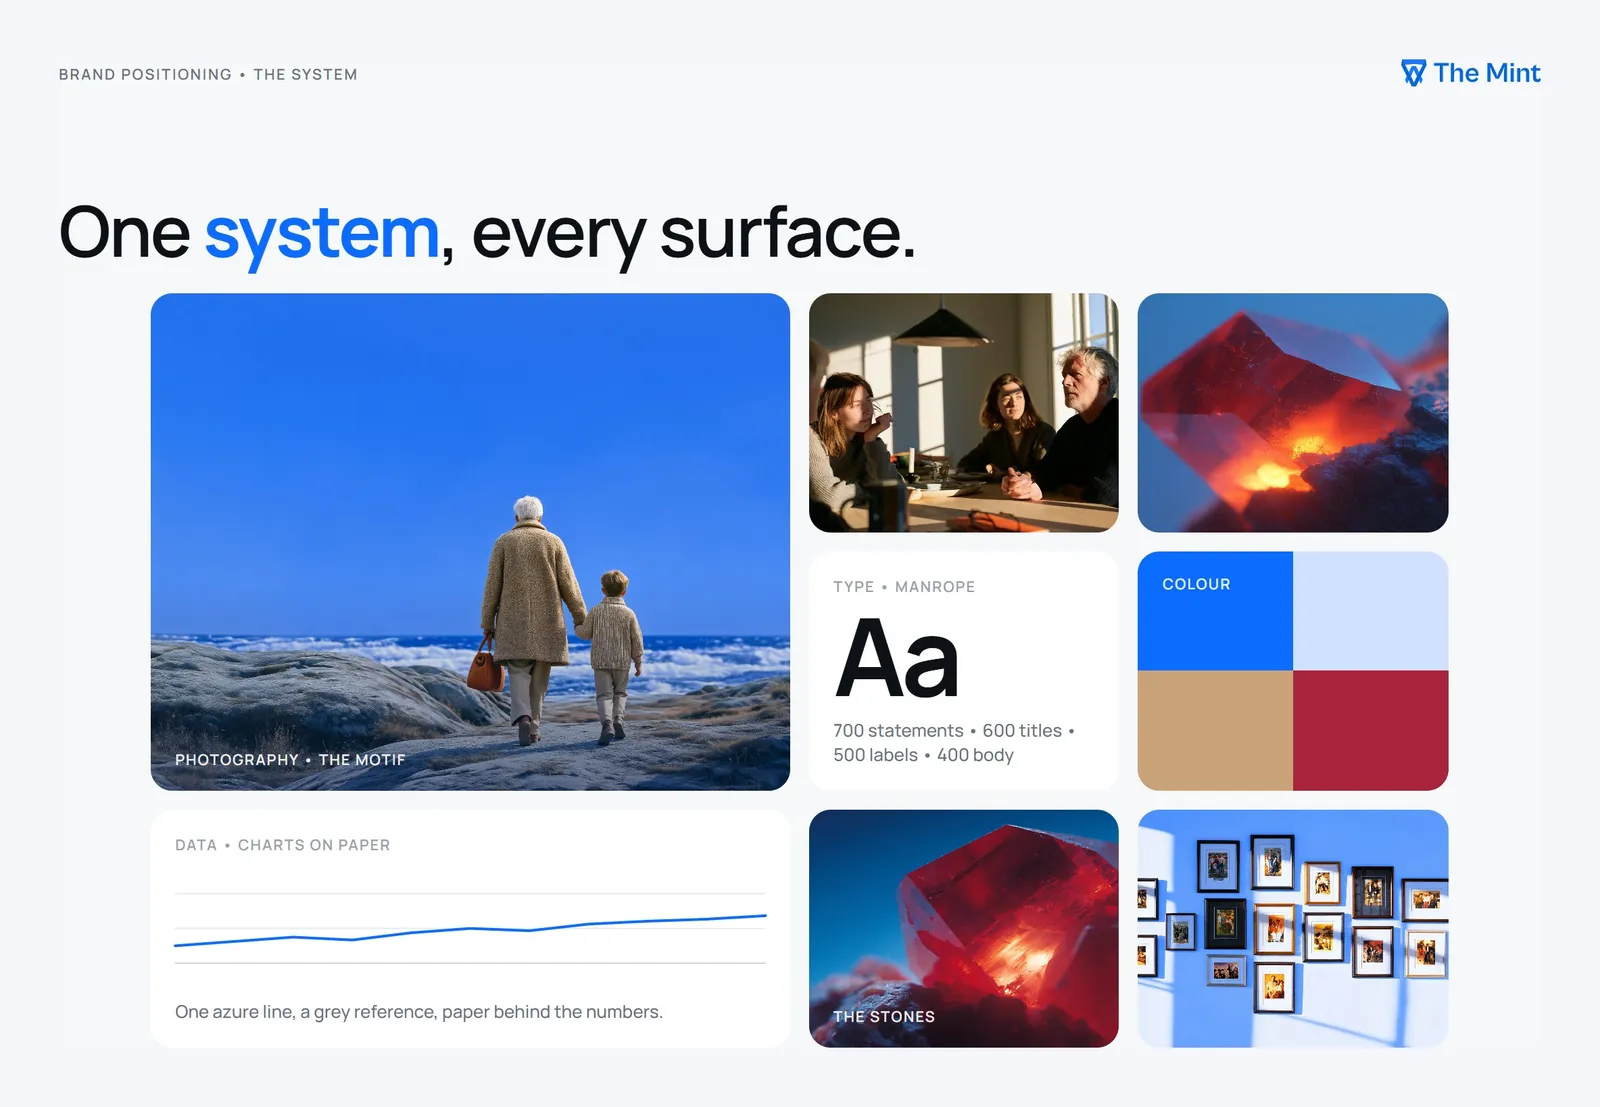This screenshot has height=1107, width=1600.
Task: Click the TYPE • MANROPE label
Action: [x=904, y=587]
